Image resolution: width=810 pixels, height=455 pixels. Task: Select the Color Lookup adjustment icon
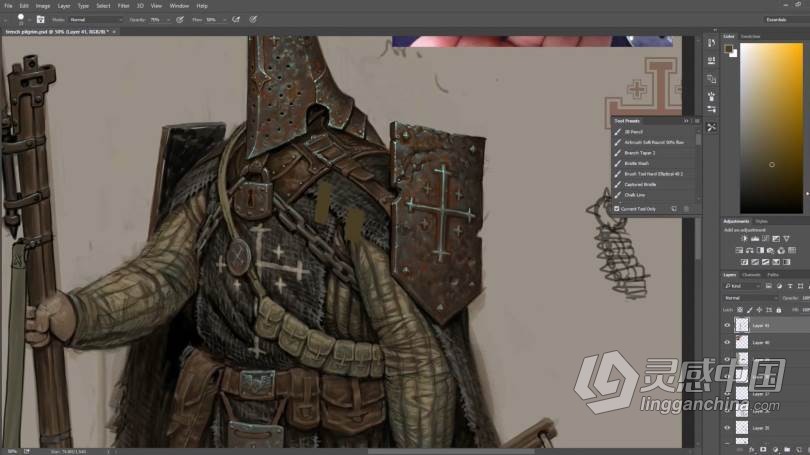click(791, 250)
